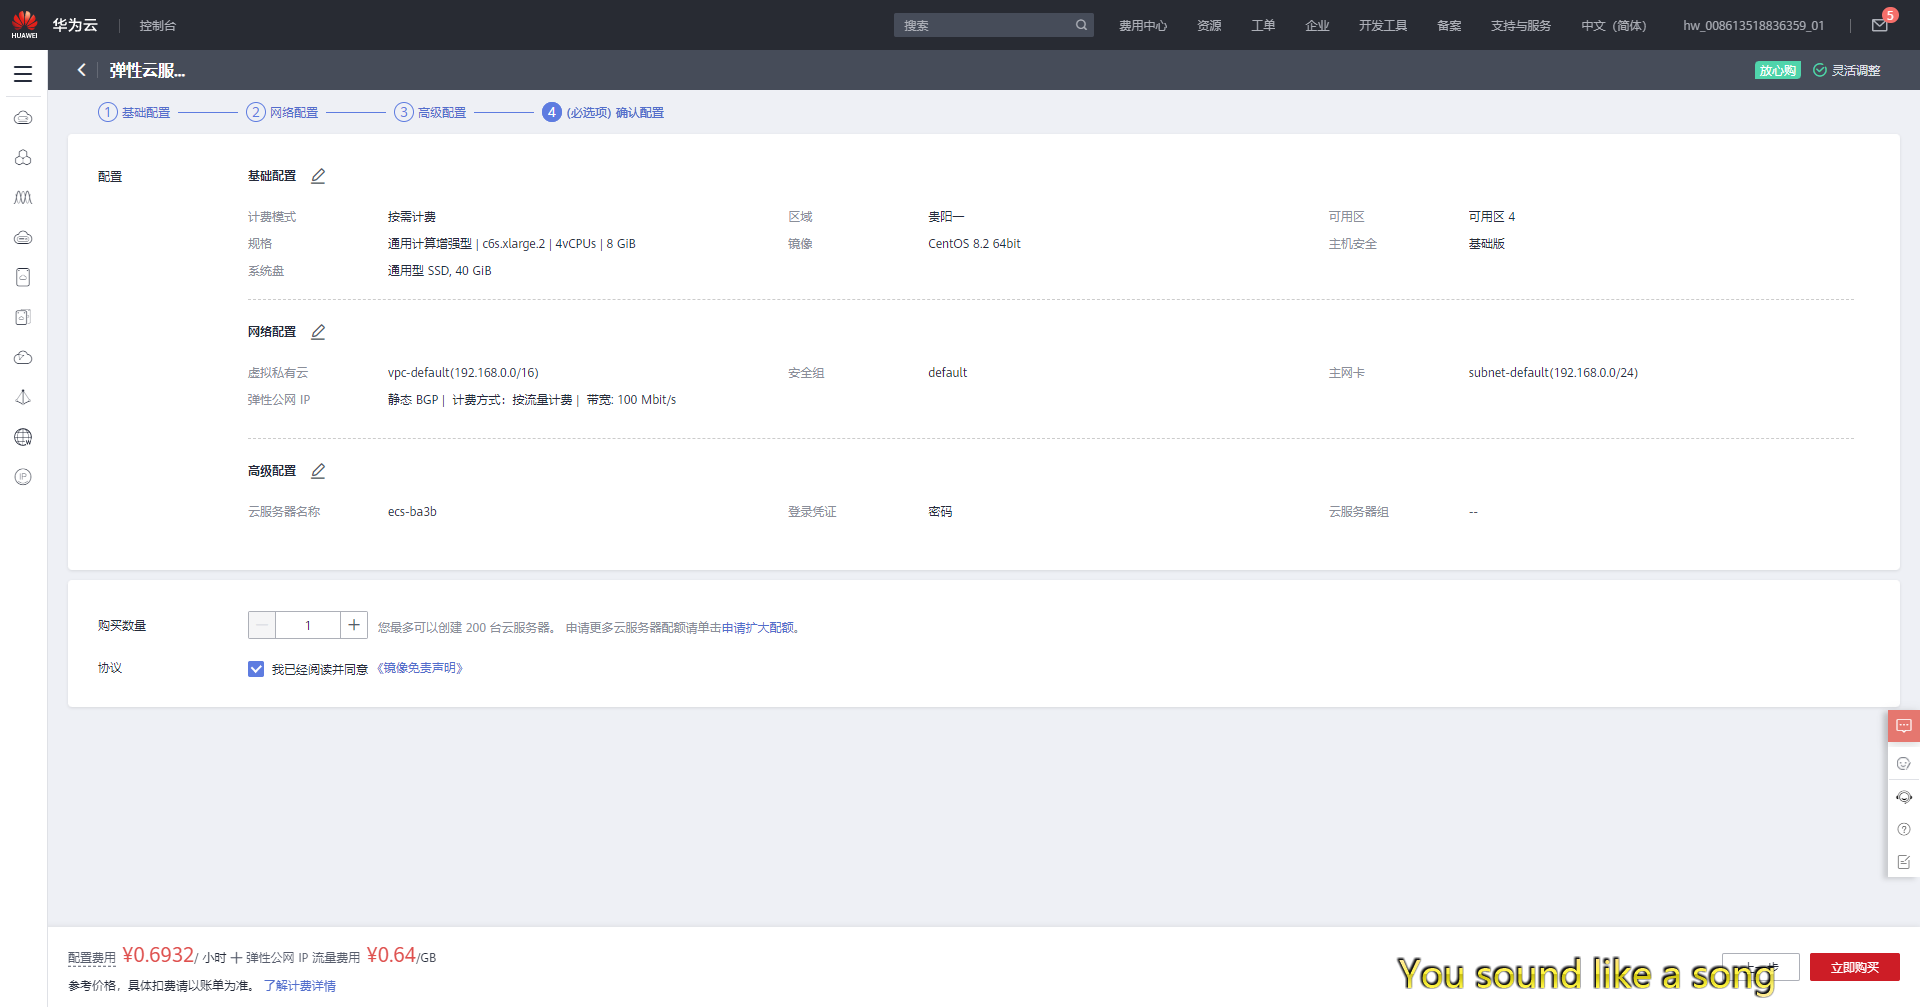
Task: Open help using the question mark icon
Action: [1904, 829]
